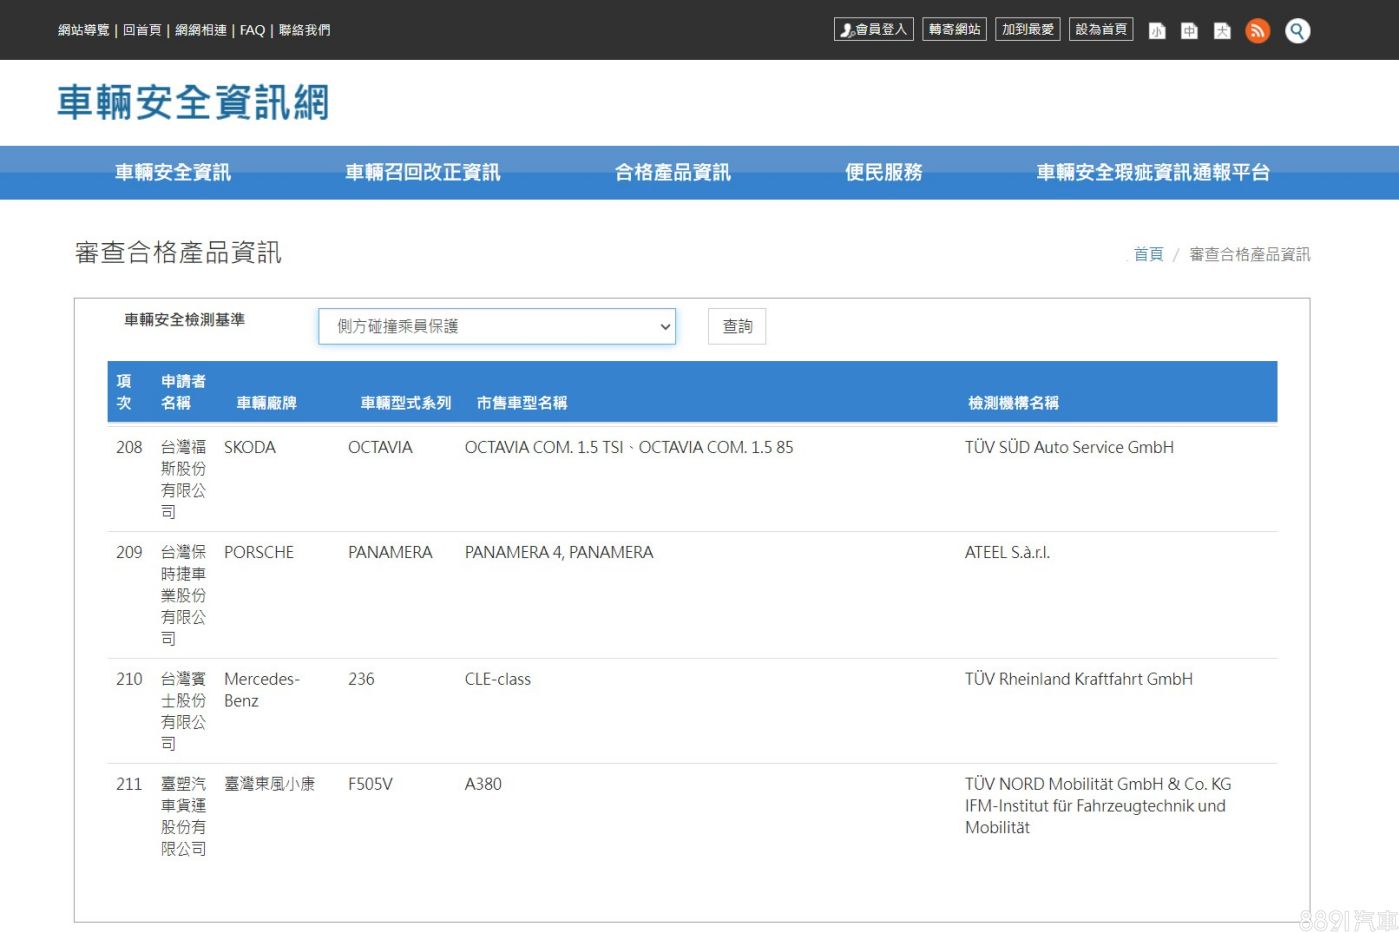Open the search magnifier icon
This screenshot has height=933, width=1399.
(1297, 31)
